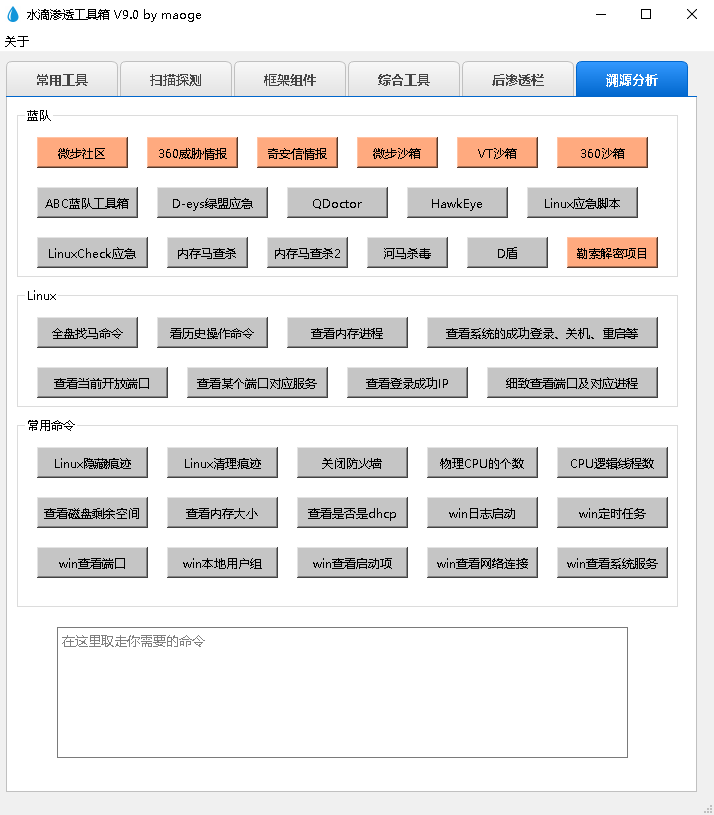Click the 微步社区 button

point(82,153)
